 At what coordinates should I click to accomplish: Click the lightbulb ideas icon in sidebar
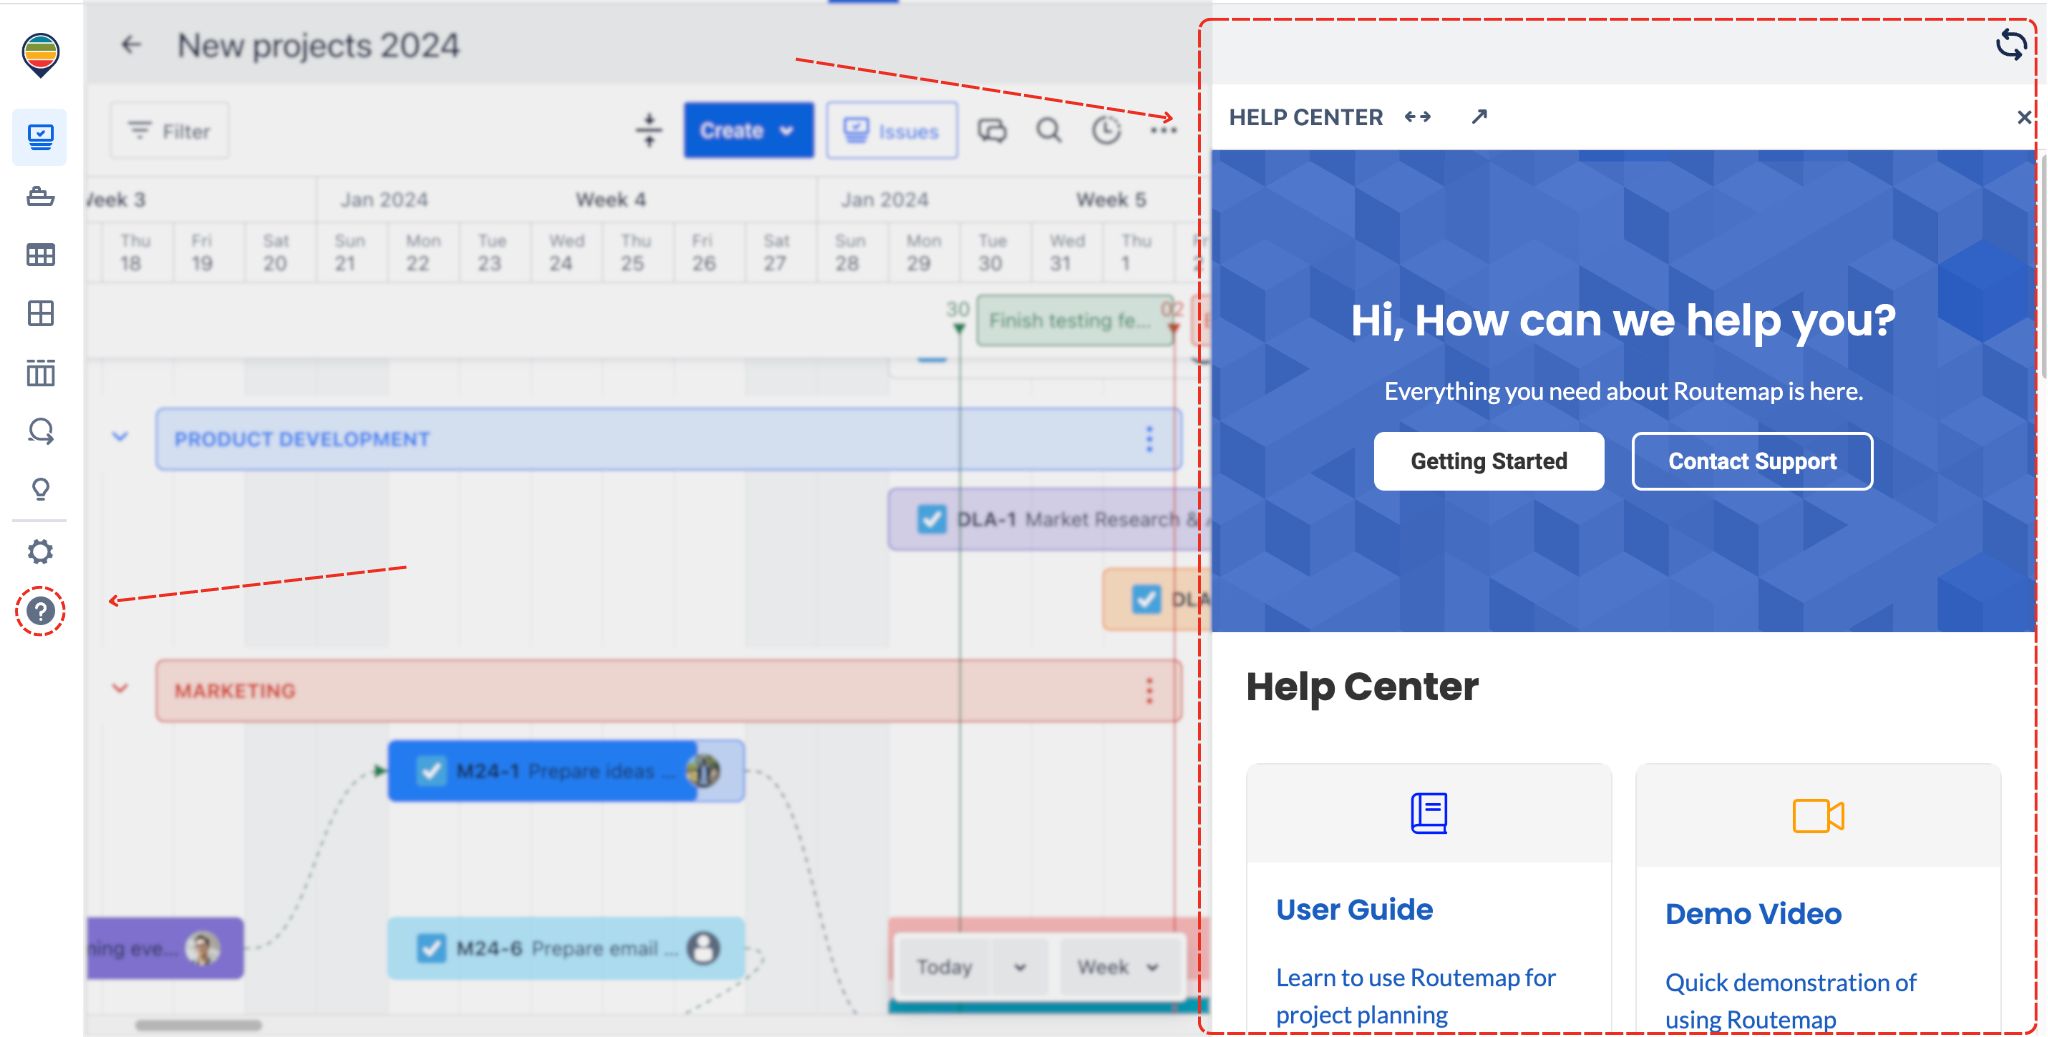(x=40, y=489)
